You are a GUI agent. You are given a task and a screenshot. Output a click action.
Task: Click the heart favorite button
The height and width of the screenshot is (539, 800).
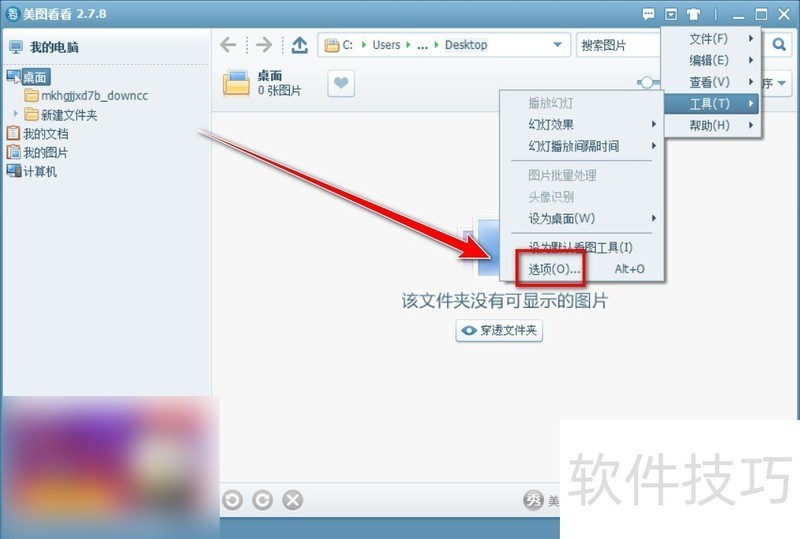[x=341, y=83]
